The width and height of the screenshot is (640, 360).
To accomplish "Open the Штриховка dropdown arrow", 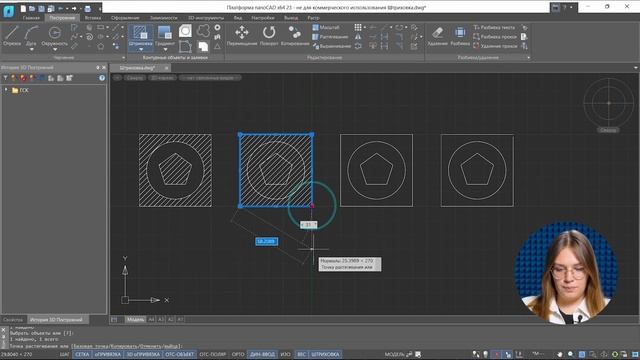I will [140, 49].
